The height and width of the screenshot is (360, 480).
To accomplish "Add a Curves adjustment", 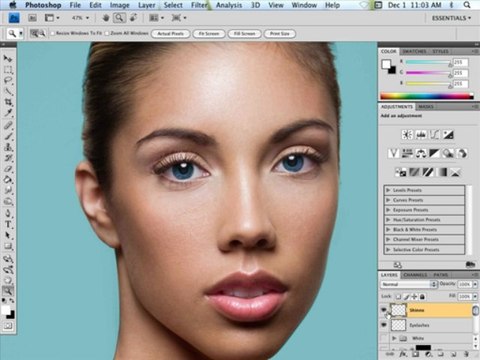I will coord(435,135).
